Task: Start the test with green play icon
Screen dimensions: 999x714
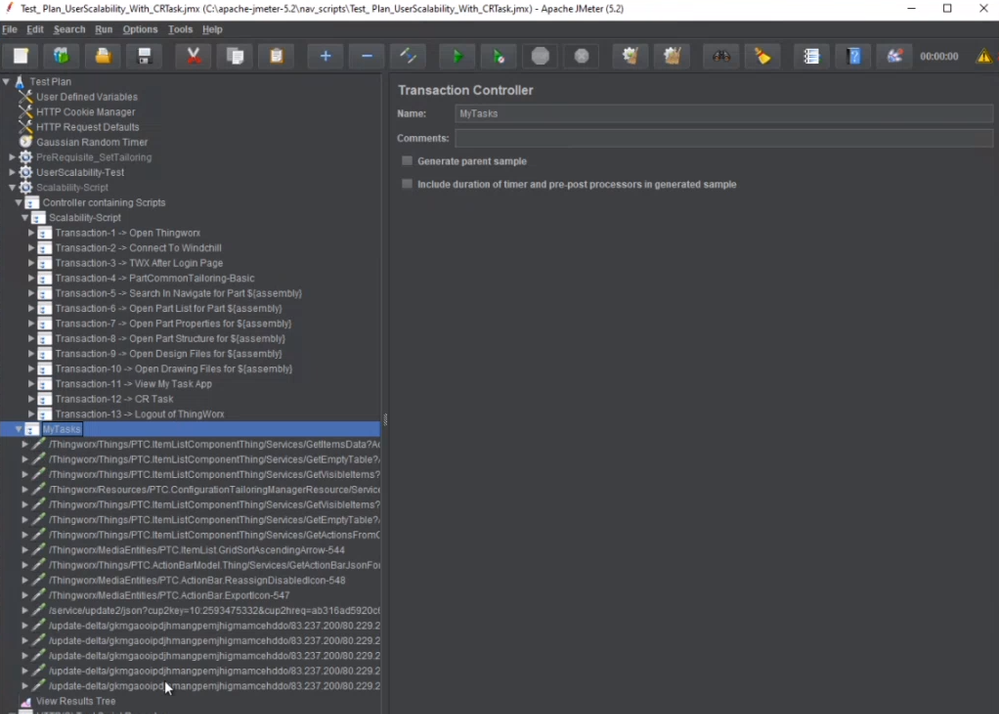Action: [x=457, y=56]
